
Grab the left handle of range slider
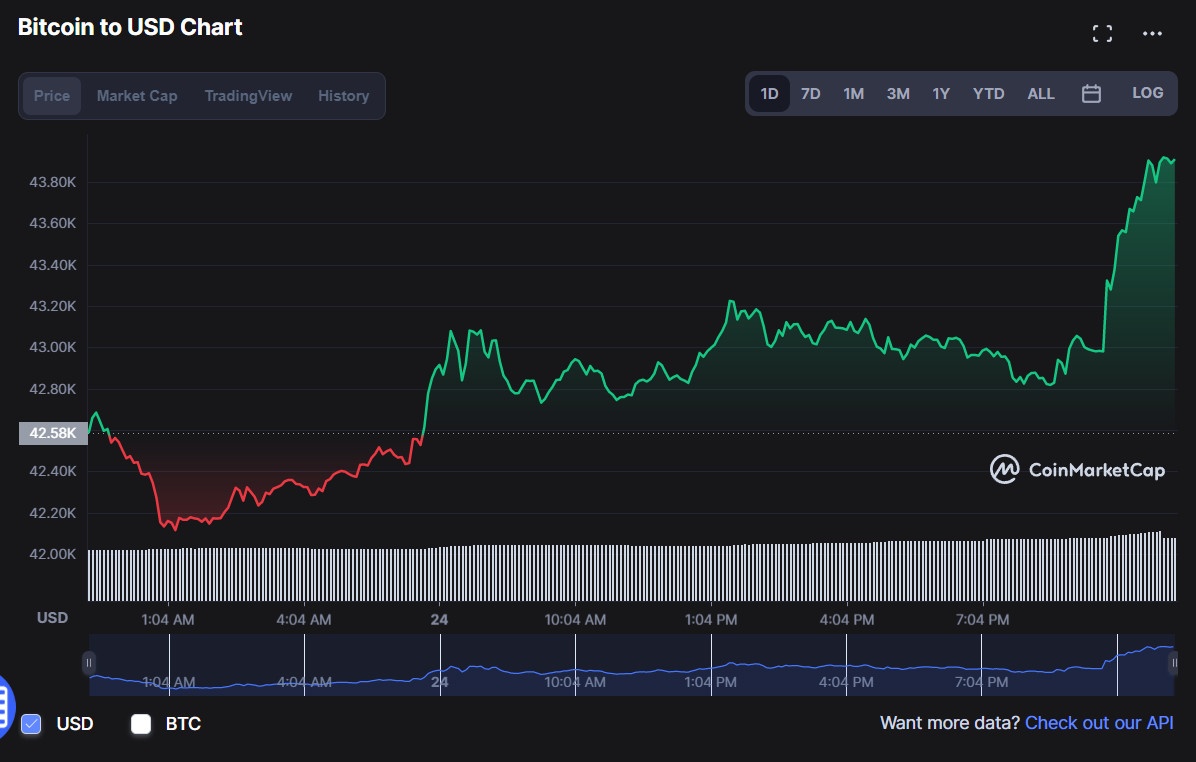tap(89, 662)
